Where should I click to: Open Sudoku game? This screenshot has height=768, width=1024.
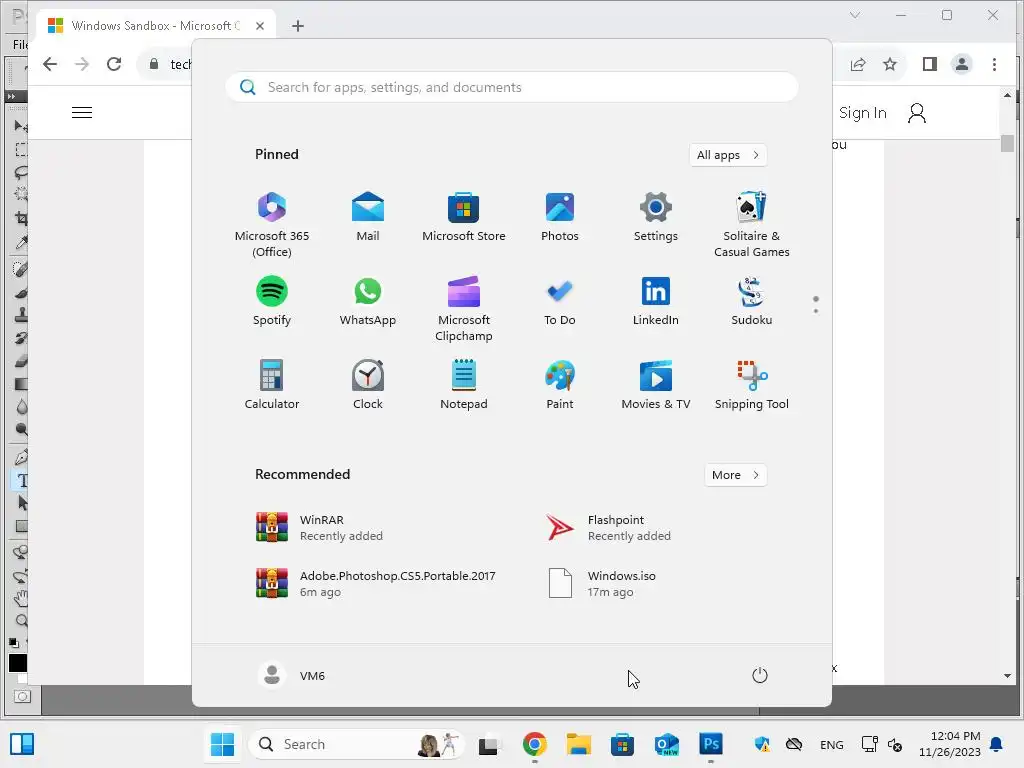click(x=752, y=301)
